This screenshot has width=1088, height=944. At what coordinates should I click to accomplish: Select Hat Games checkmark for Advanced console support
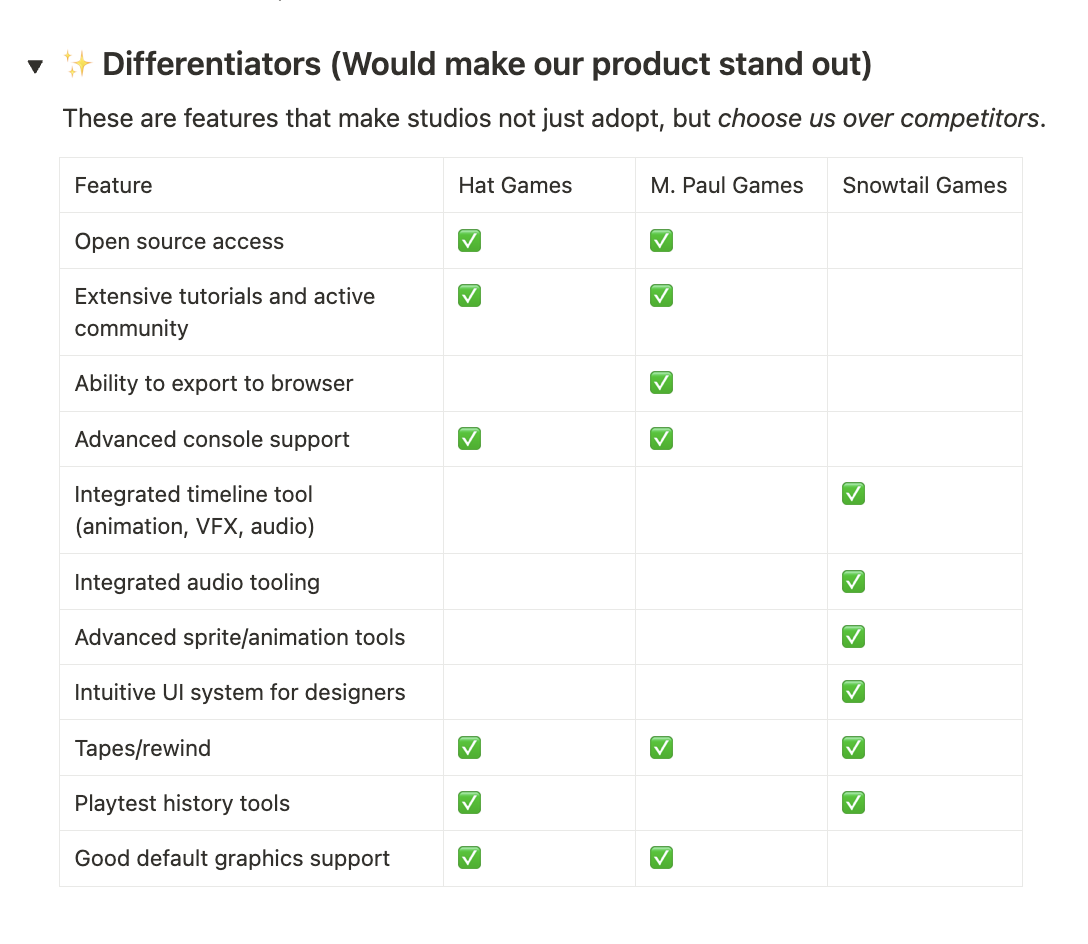[470, 439]
